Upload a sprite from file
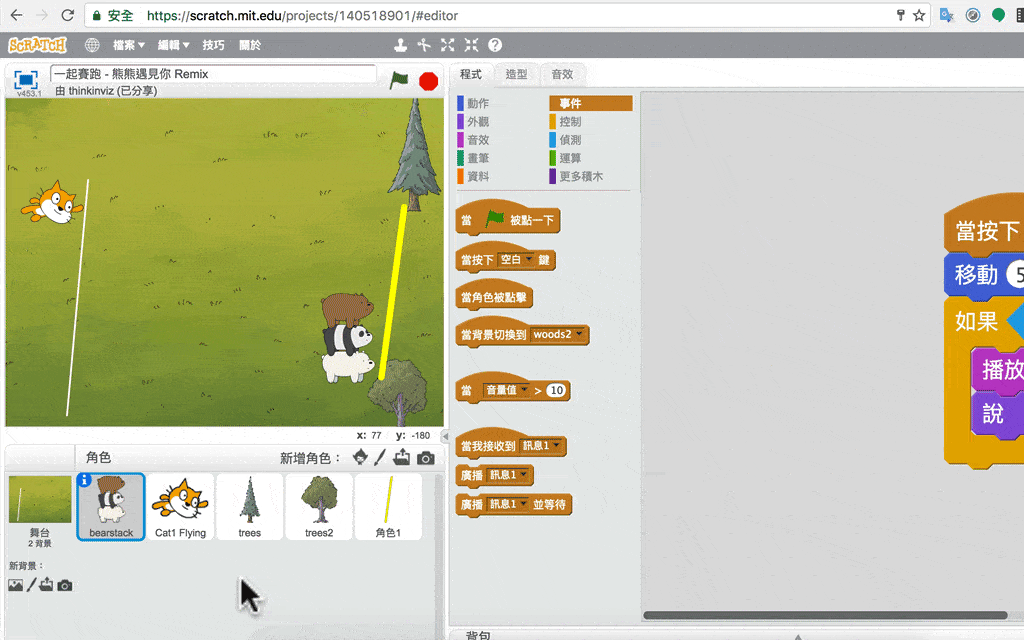The image size is (1024, 640). (402, 457)
